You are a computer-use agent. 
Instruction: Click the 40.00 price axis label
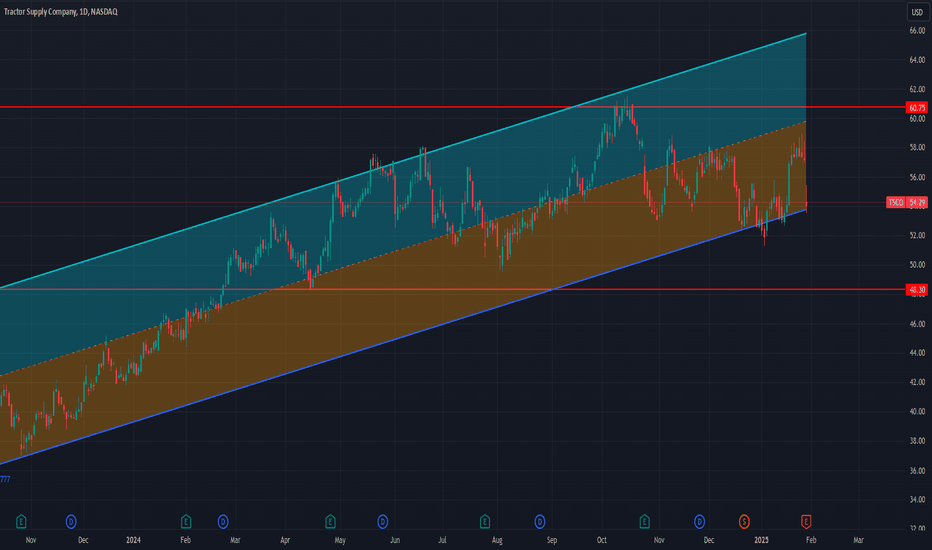pos(917,411)
